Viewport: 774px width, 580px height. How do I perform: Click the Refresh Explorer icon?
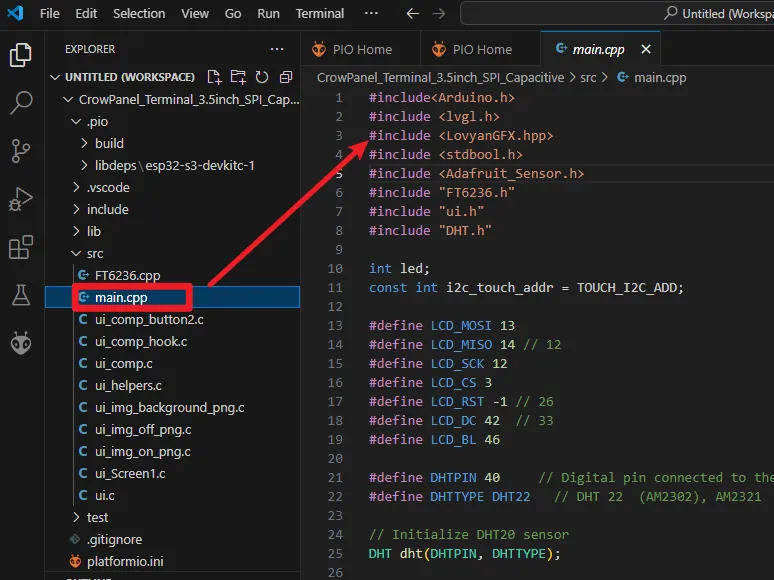pos(262,77)
